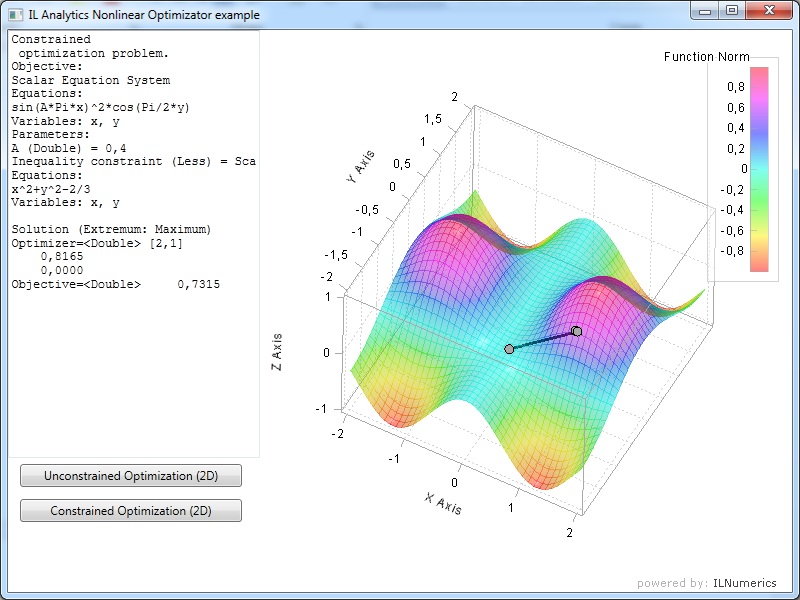The image size is (800, 600).
Task: Click the Unconstrained Optimization (2D) button
Action: tap(131, 476)
